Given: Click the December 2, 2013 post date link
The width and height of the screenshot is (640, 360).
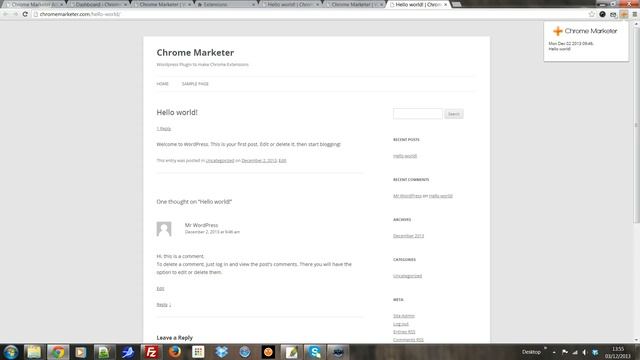Looking at the screenshot, I should [259, 160].
